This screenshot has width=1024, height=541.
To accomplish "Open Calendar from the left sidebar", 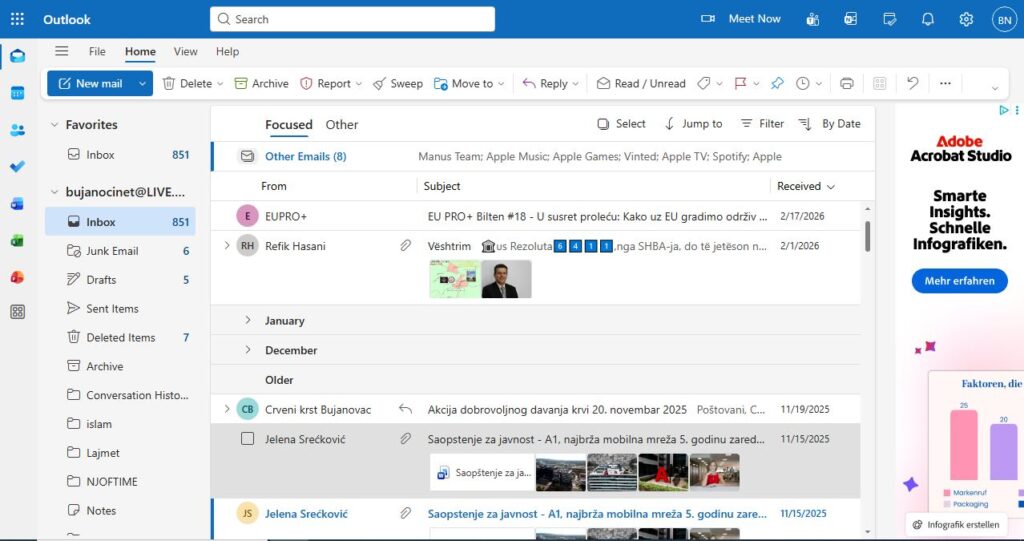I will tap(17, 93).
